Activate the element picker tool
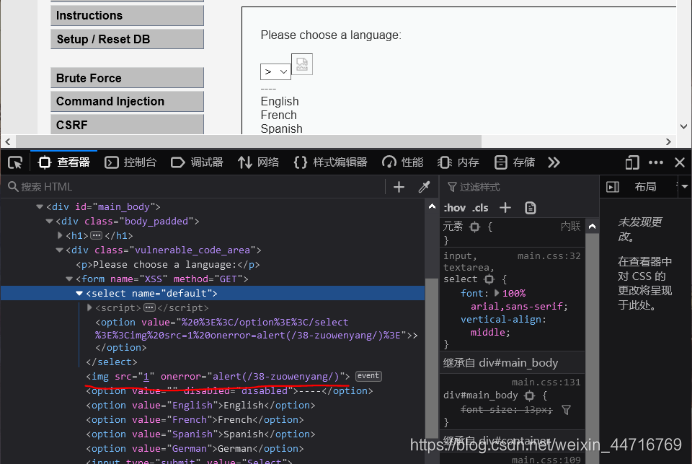 (x=15, y=162)
